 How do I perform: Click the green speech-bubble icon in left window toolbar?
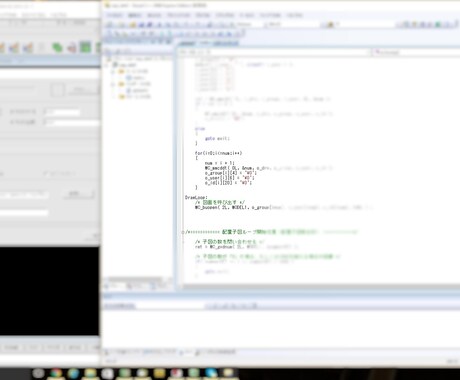tap(57, 48)
